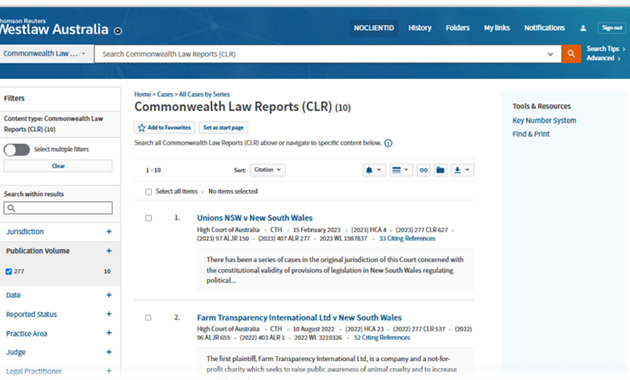This screenshot has height=380, width=630.
Task: Click the Westlaw Australia logo
Action: (54, 27)
